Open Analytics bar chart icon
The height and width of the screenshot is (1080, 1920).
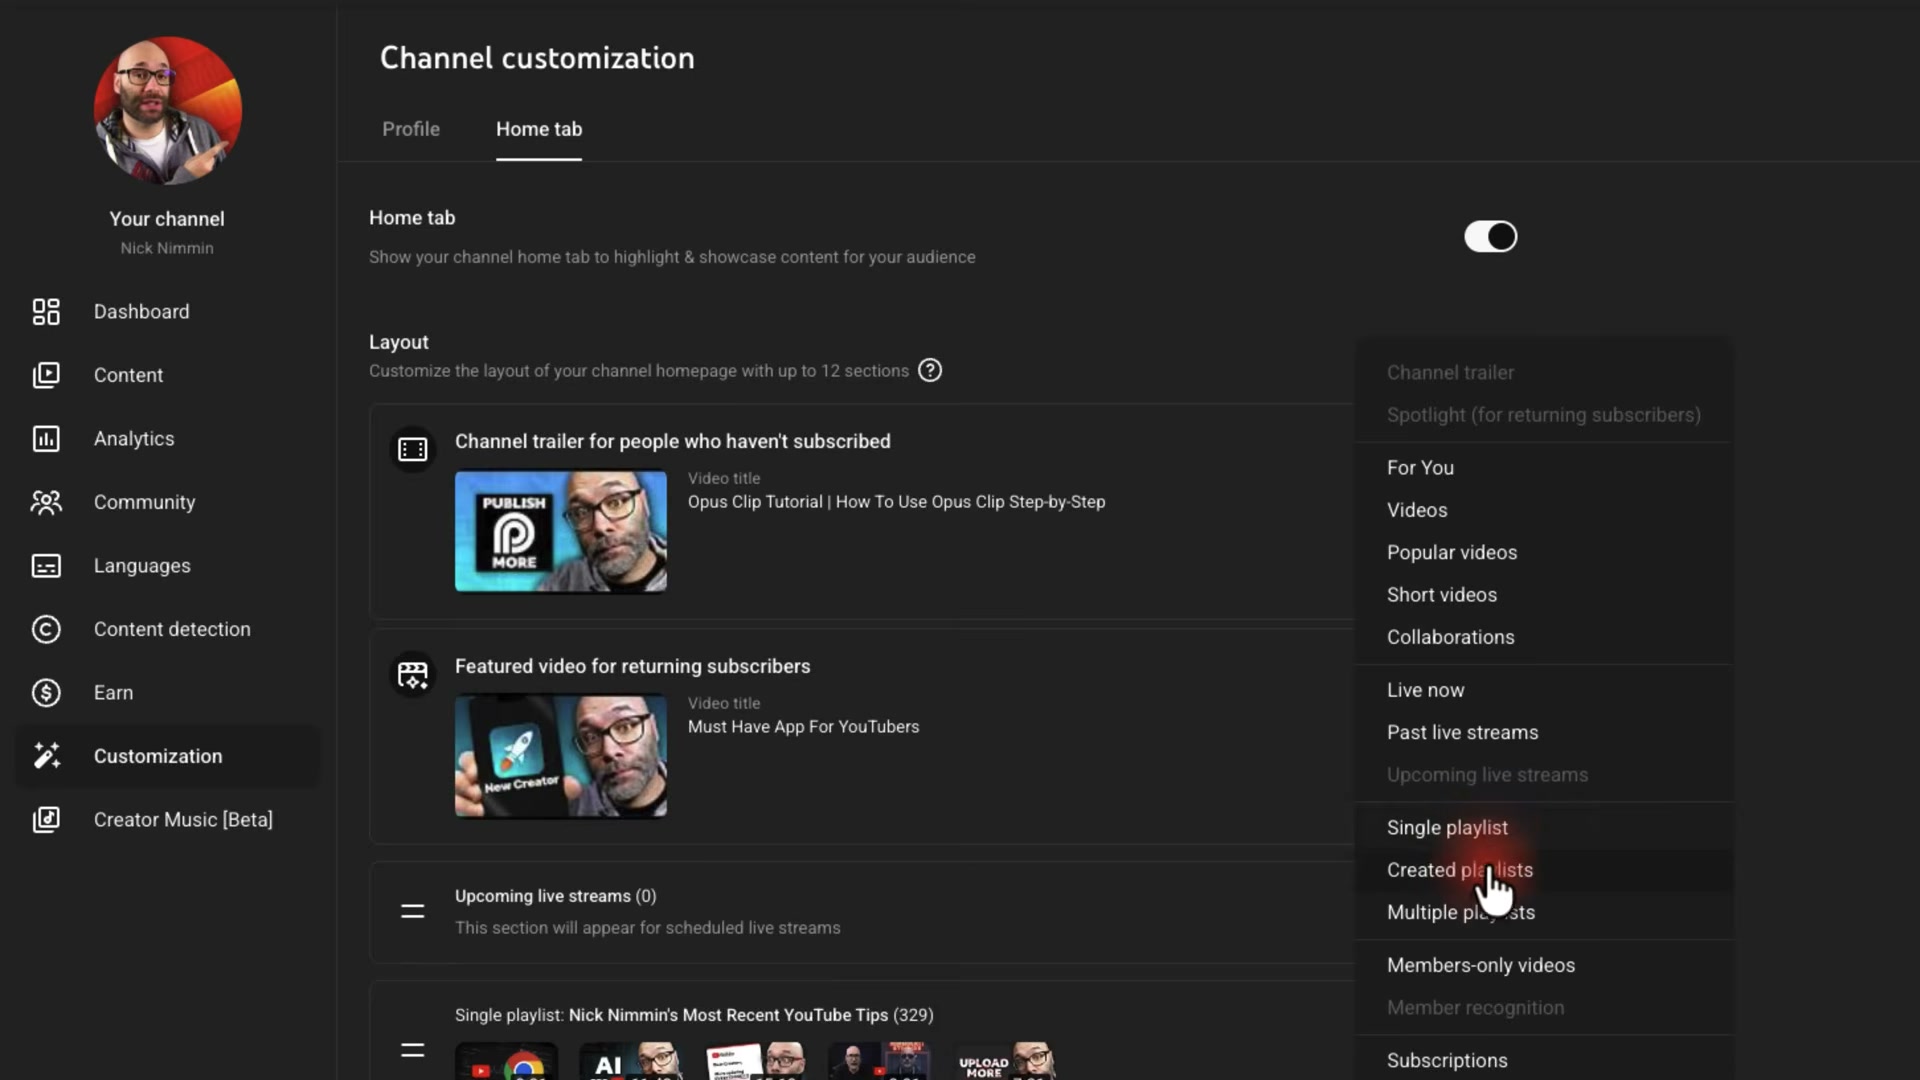tap(46, 439)
